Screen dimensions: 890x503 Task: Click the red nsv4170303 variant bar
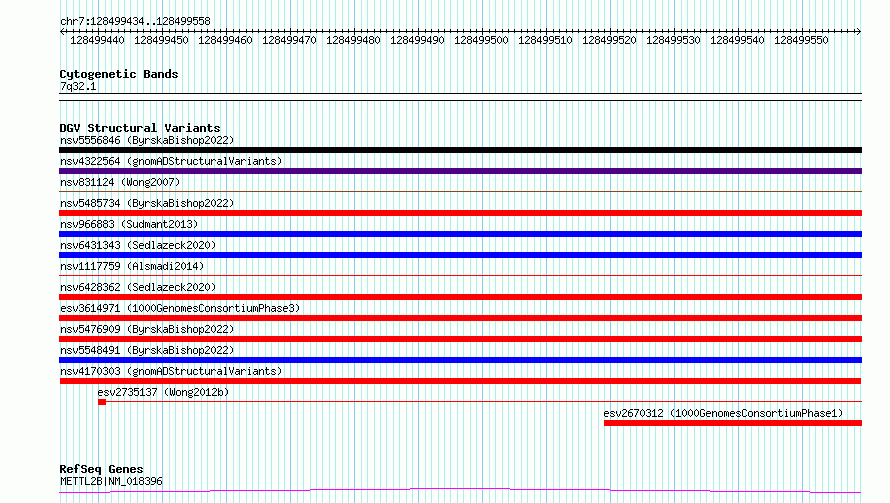(460, 381)
